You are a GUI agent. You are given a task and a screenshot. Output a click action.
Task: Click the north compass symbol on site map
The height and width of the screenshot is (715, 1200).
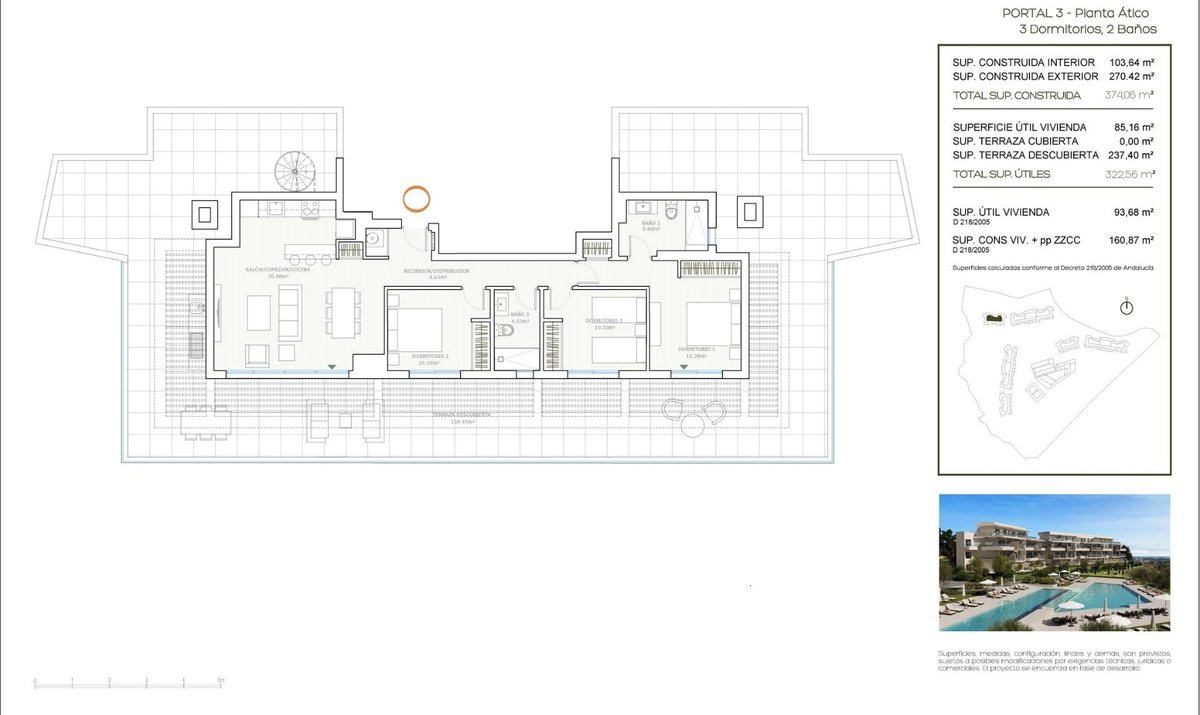1126,306
